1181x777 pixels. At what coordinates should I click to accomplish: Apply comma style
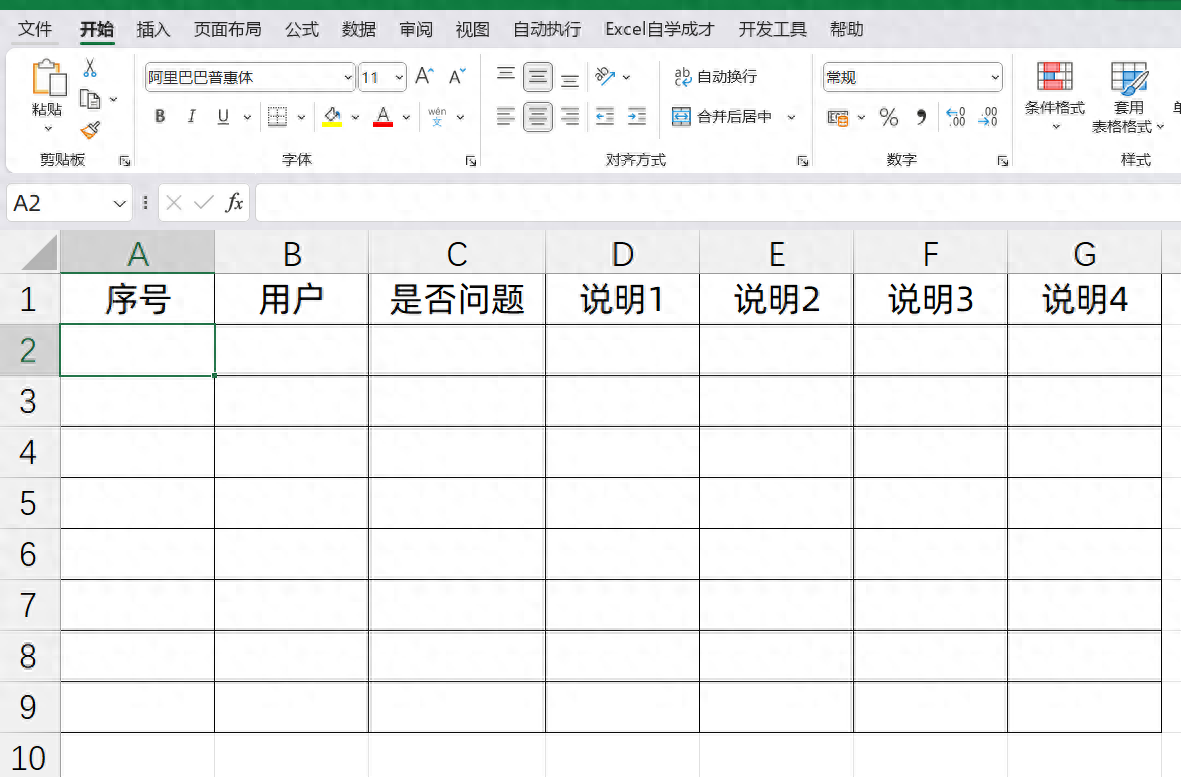(x=921, y=117)
